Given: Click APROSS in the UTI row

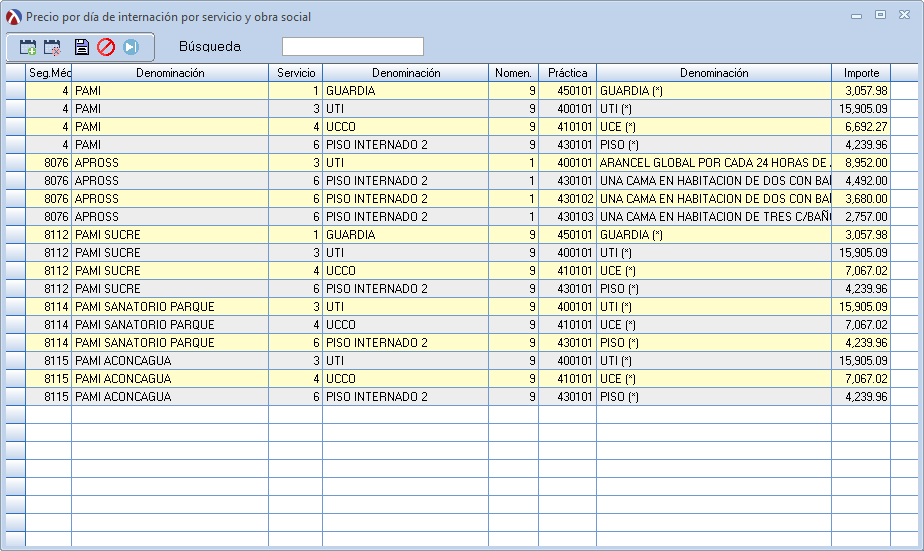Looking at the screenshot, I should [170, 163].
